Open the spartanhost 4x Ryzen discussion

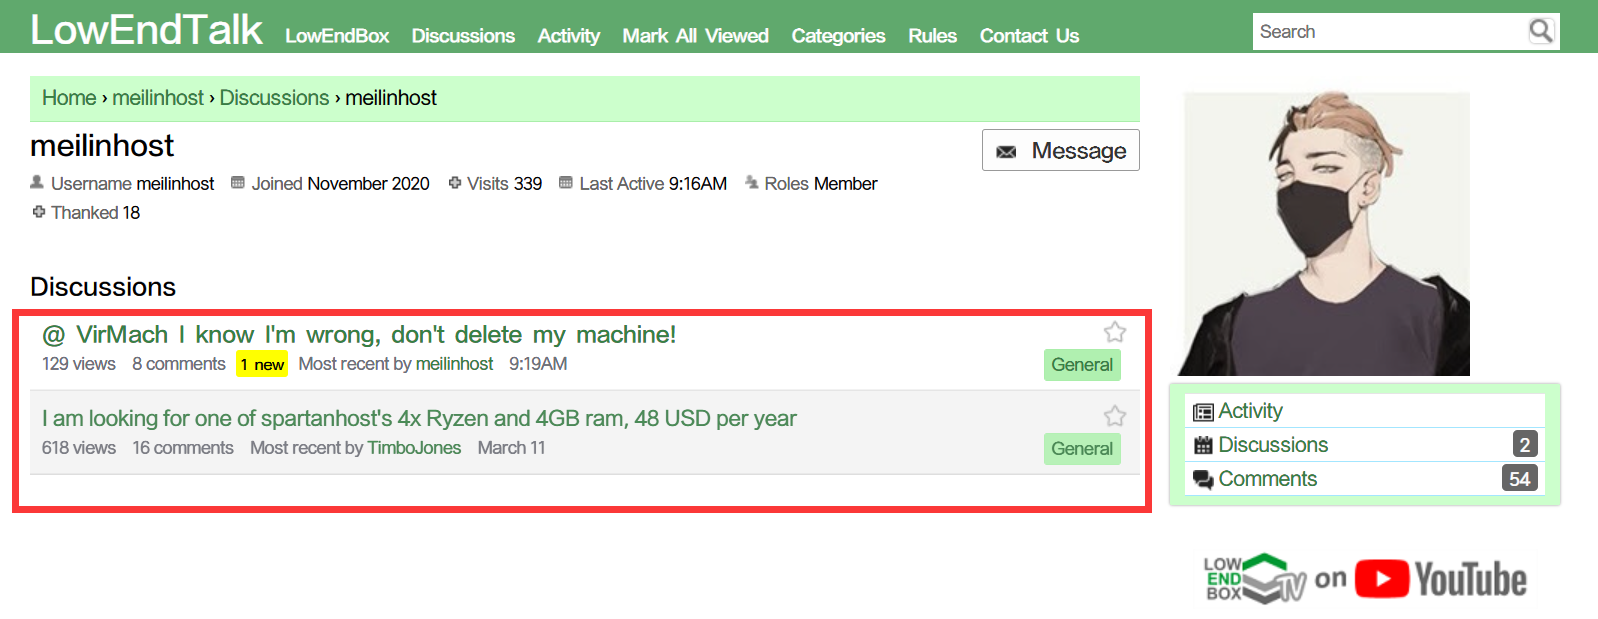tap(419, 418)
